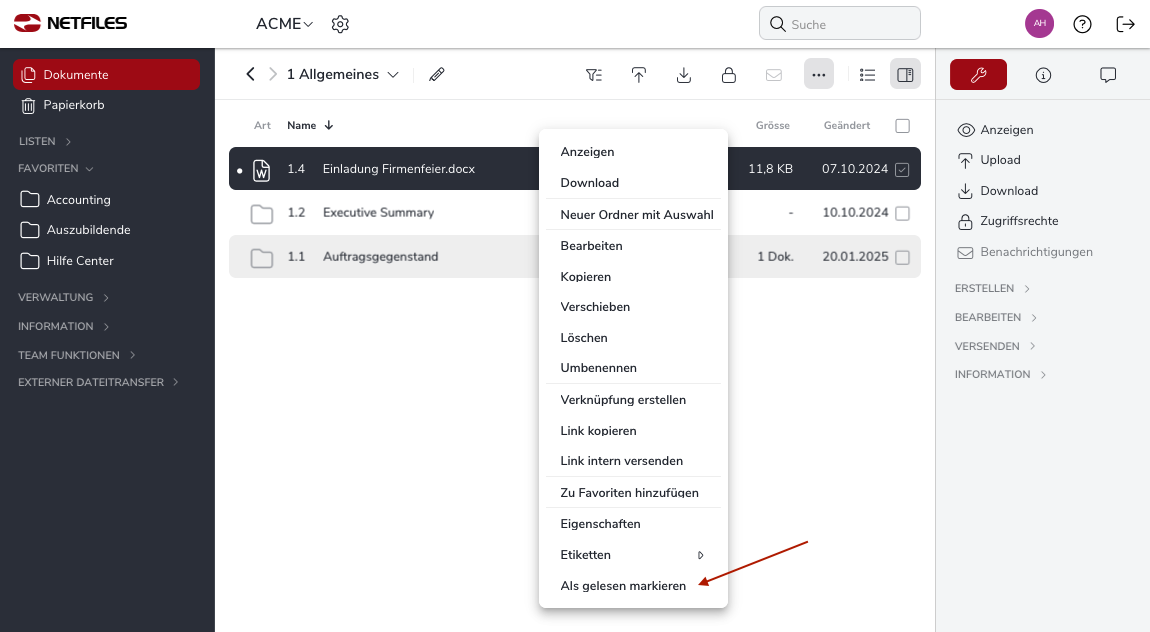1150x632 pixels.
Task: Open the help question mark icon
Action: [x=1082, y=24]
